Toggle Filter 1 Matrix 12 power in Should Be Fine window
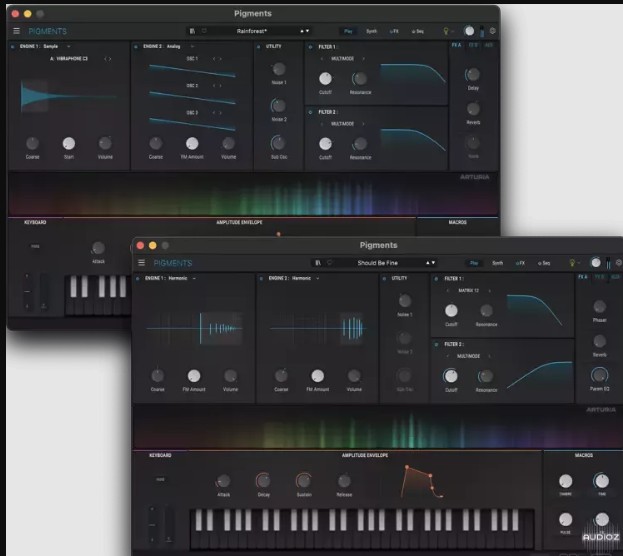 tap(436, 279)
